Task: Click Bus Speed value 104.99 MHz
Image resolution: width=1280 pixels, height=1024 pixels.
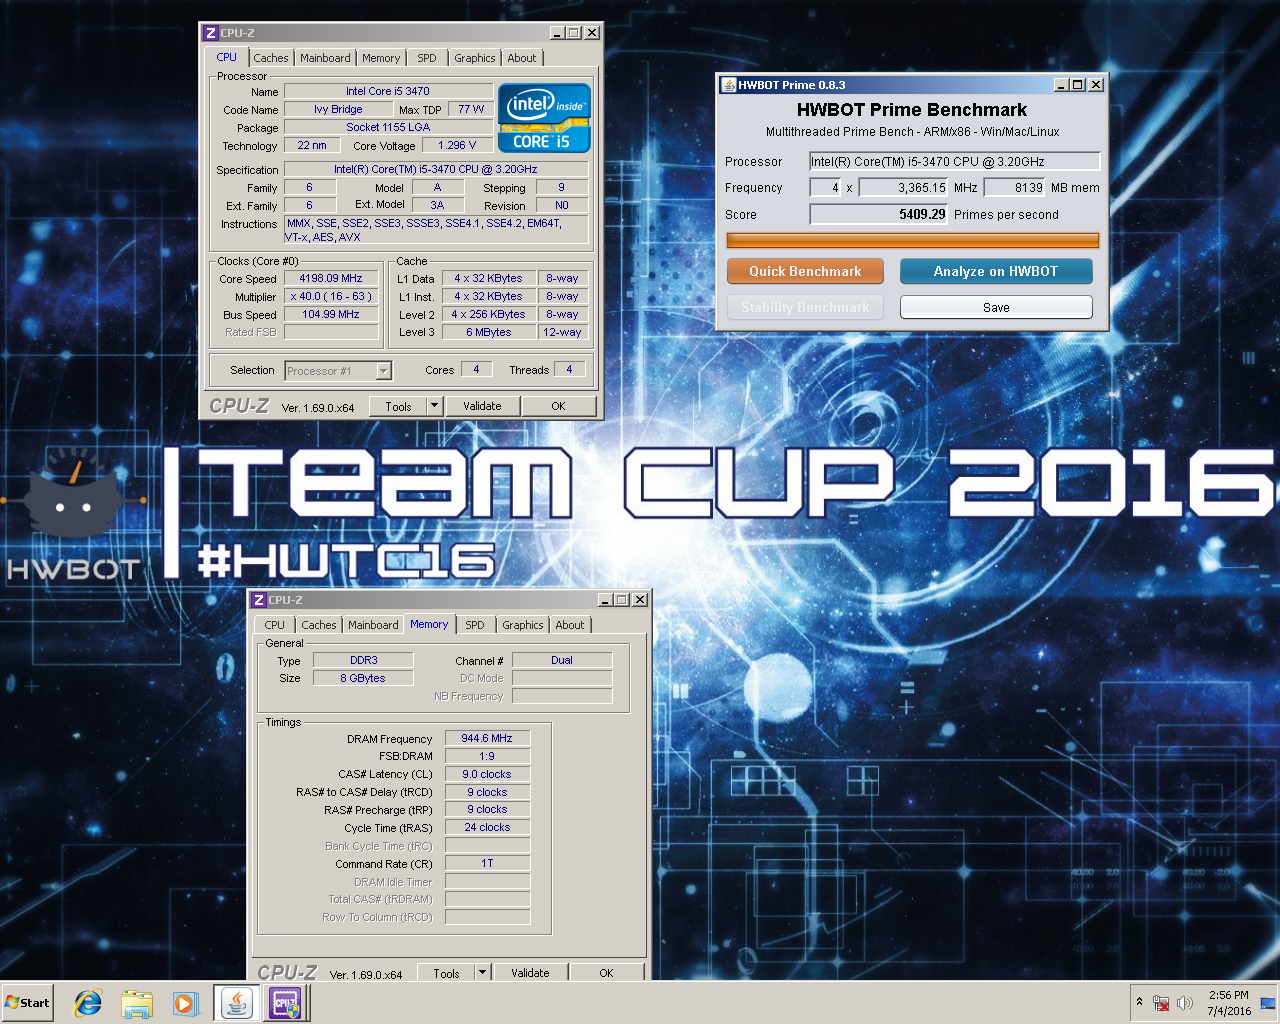Action: click(x=331, y=314)
